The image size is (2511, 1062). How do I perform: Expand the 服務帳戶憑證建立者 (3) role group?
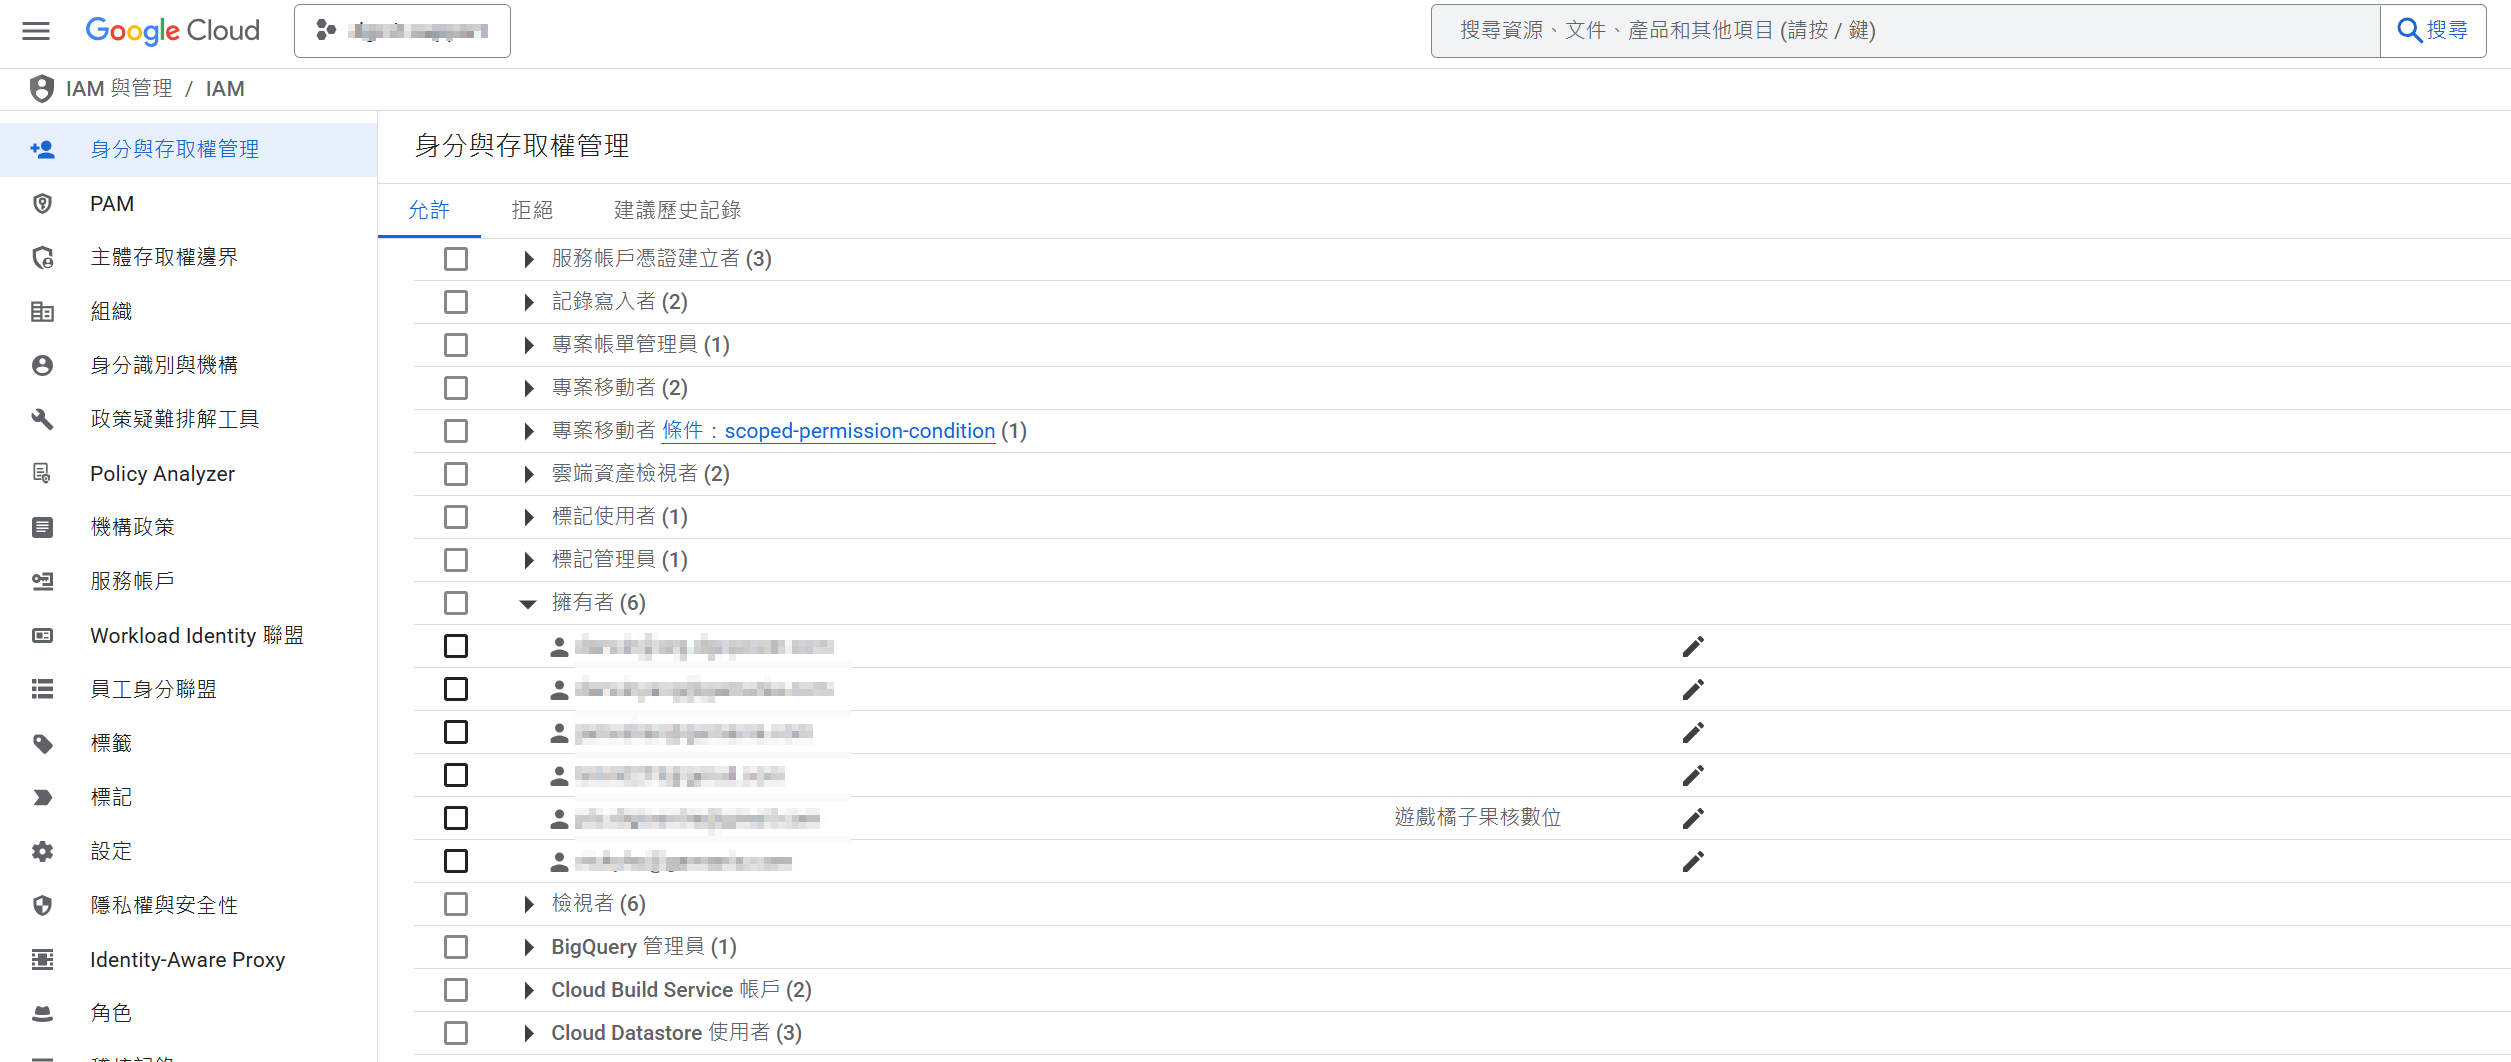coord(529,259)
